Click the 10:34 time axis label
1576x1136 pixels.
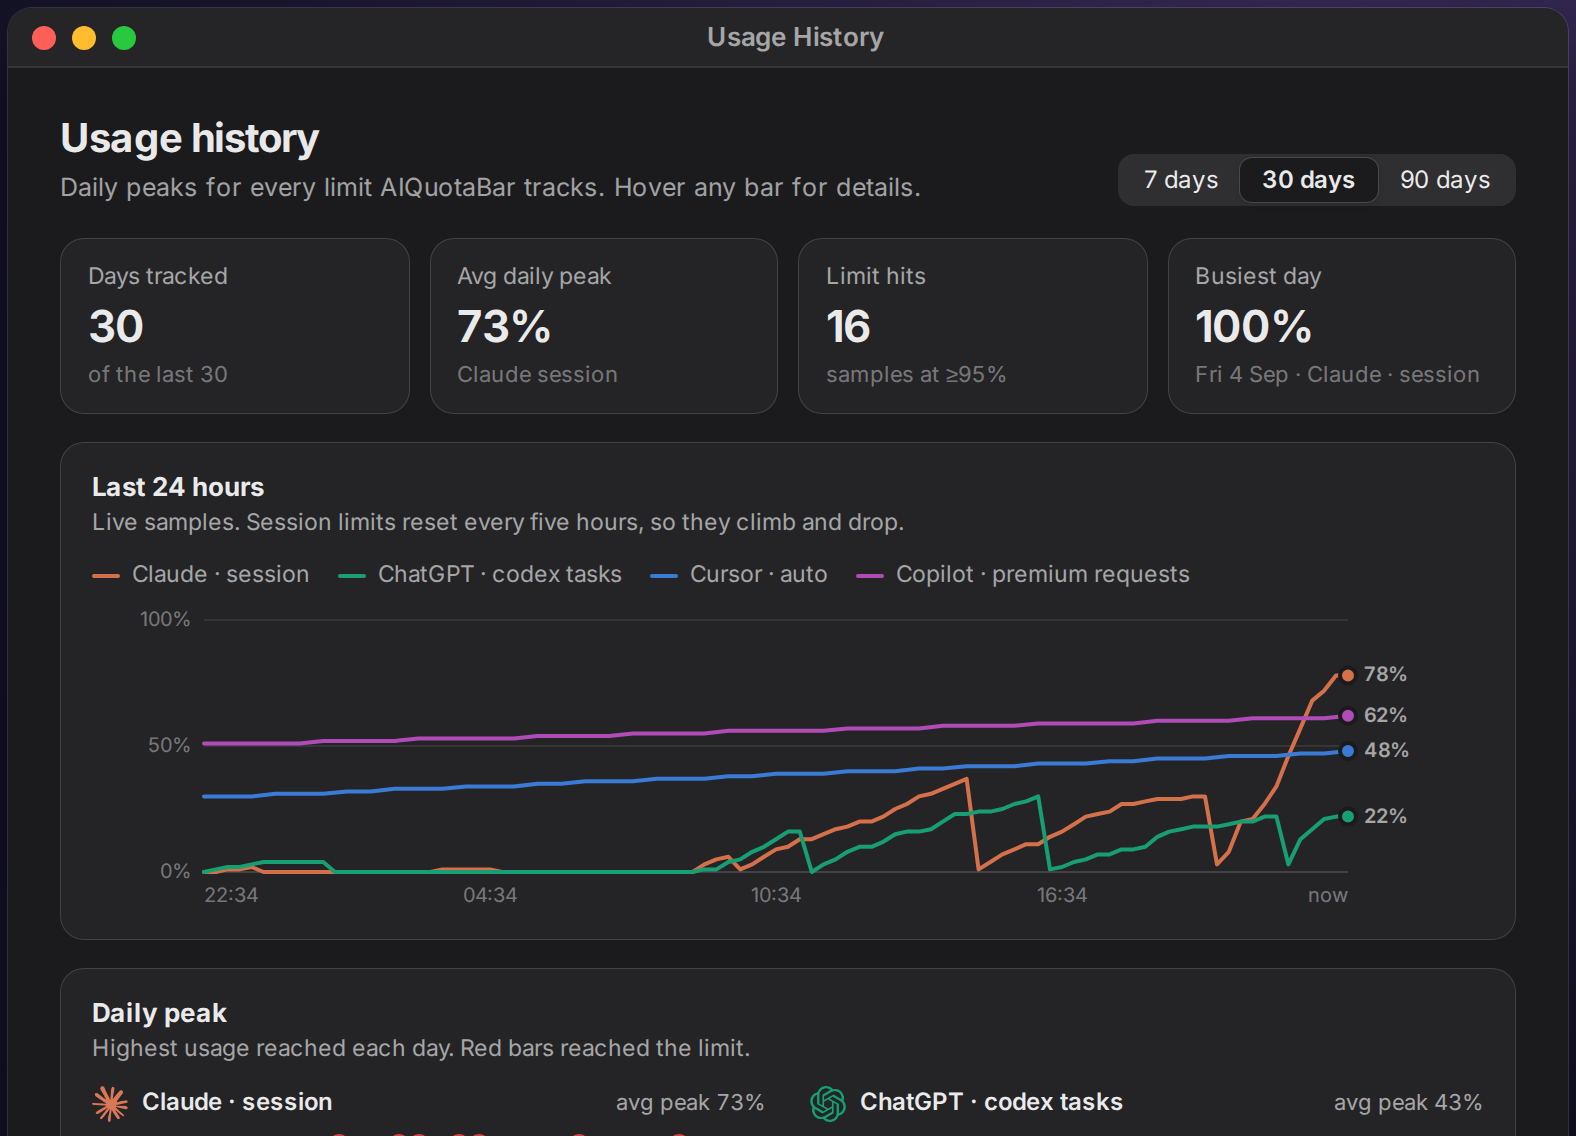[x=776, y=895]
